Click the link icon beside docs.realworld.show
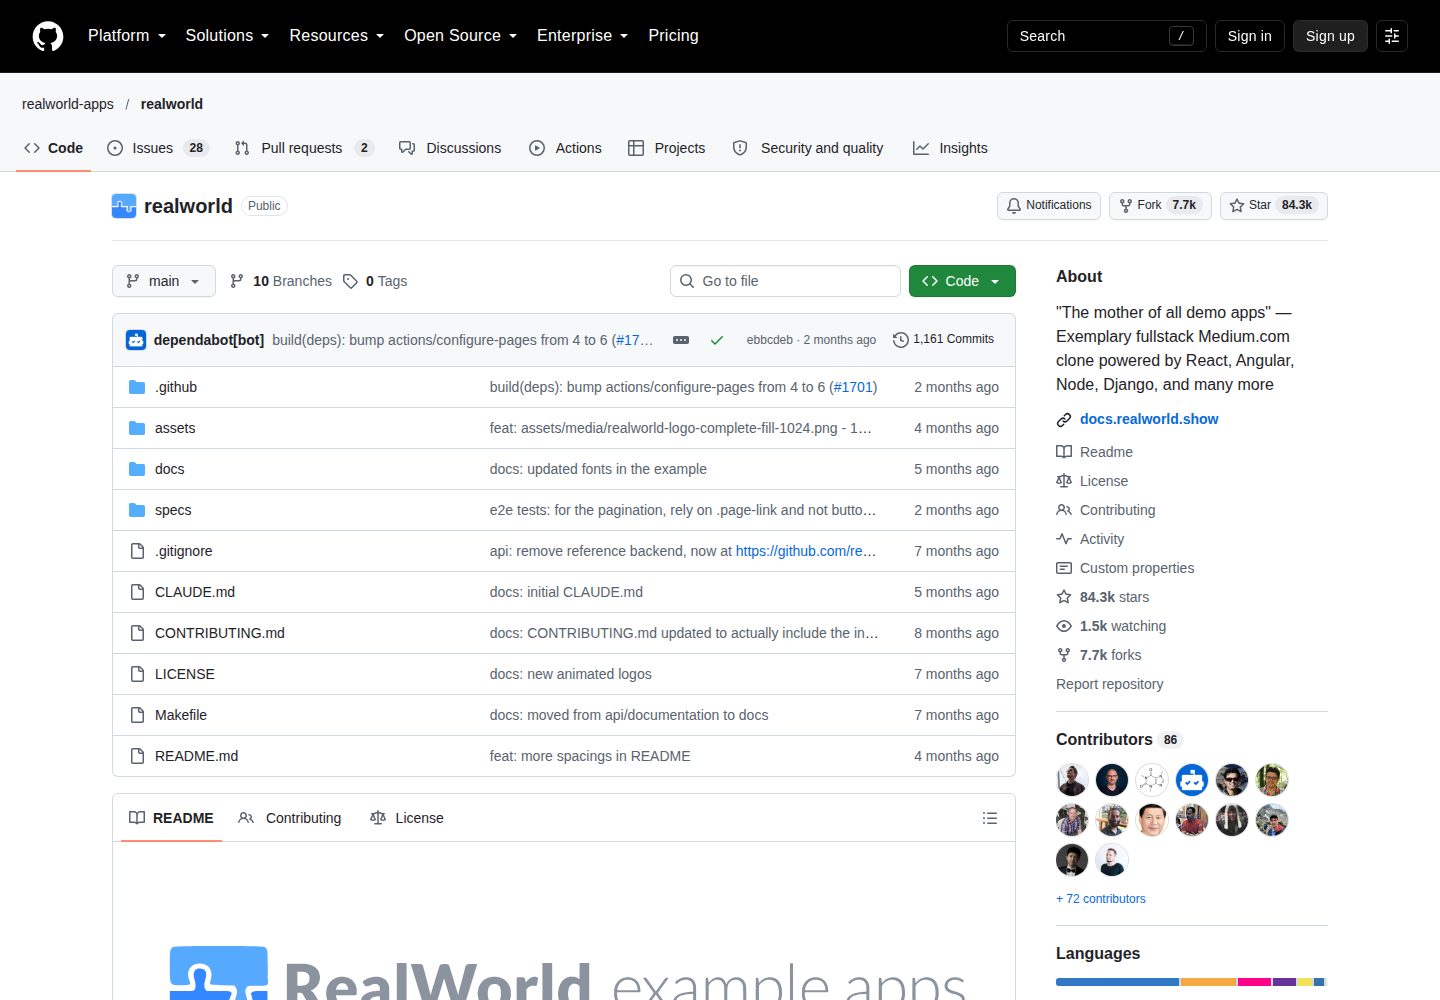Viewport: 1440px width, 1000px height. click(1064, 420)
